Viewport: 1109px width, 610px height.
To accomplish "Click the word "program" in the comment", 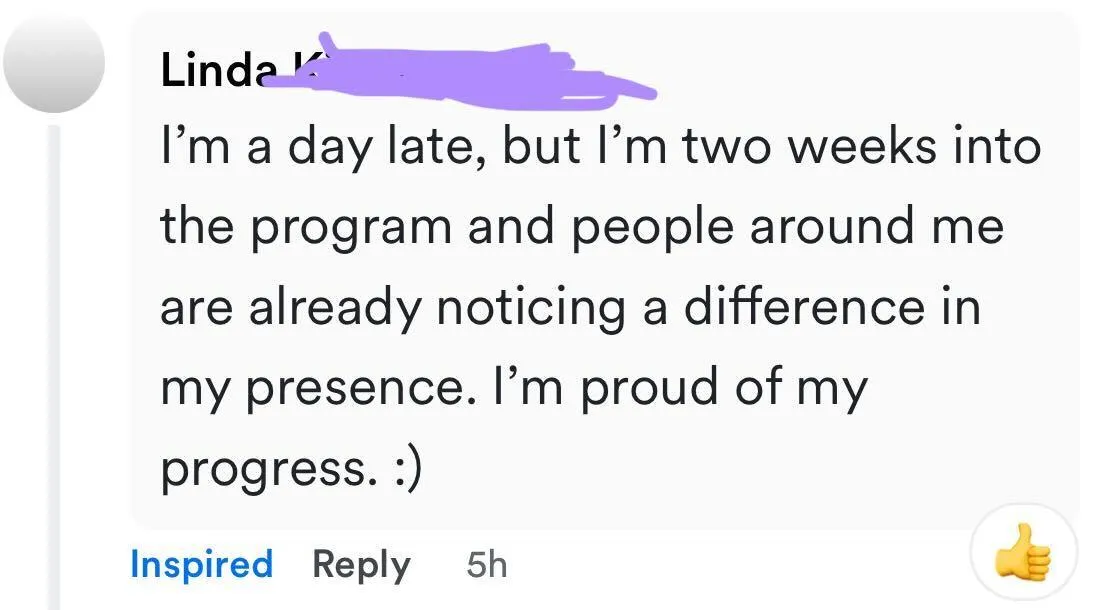I will pyautogui.click(x=352, y=228).
